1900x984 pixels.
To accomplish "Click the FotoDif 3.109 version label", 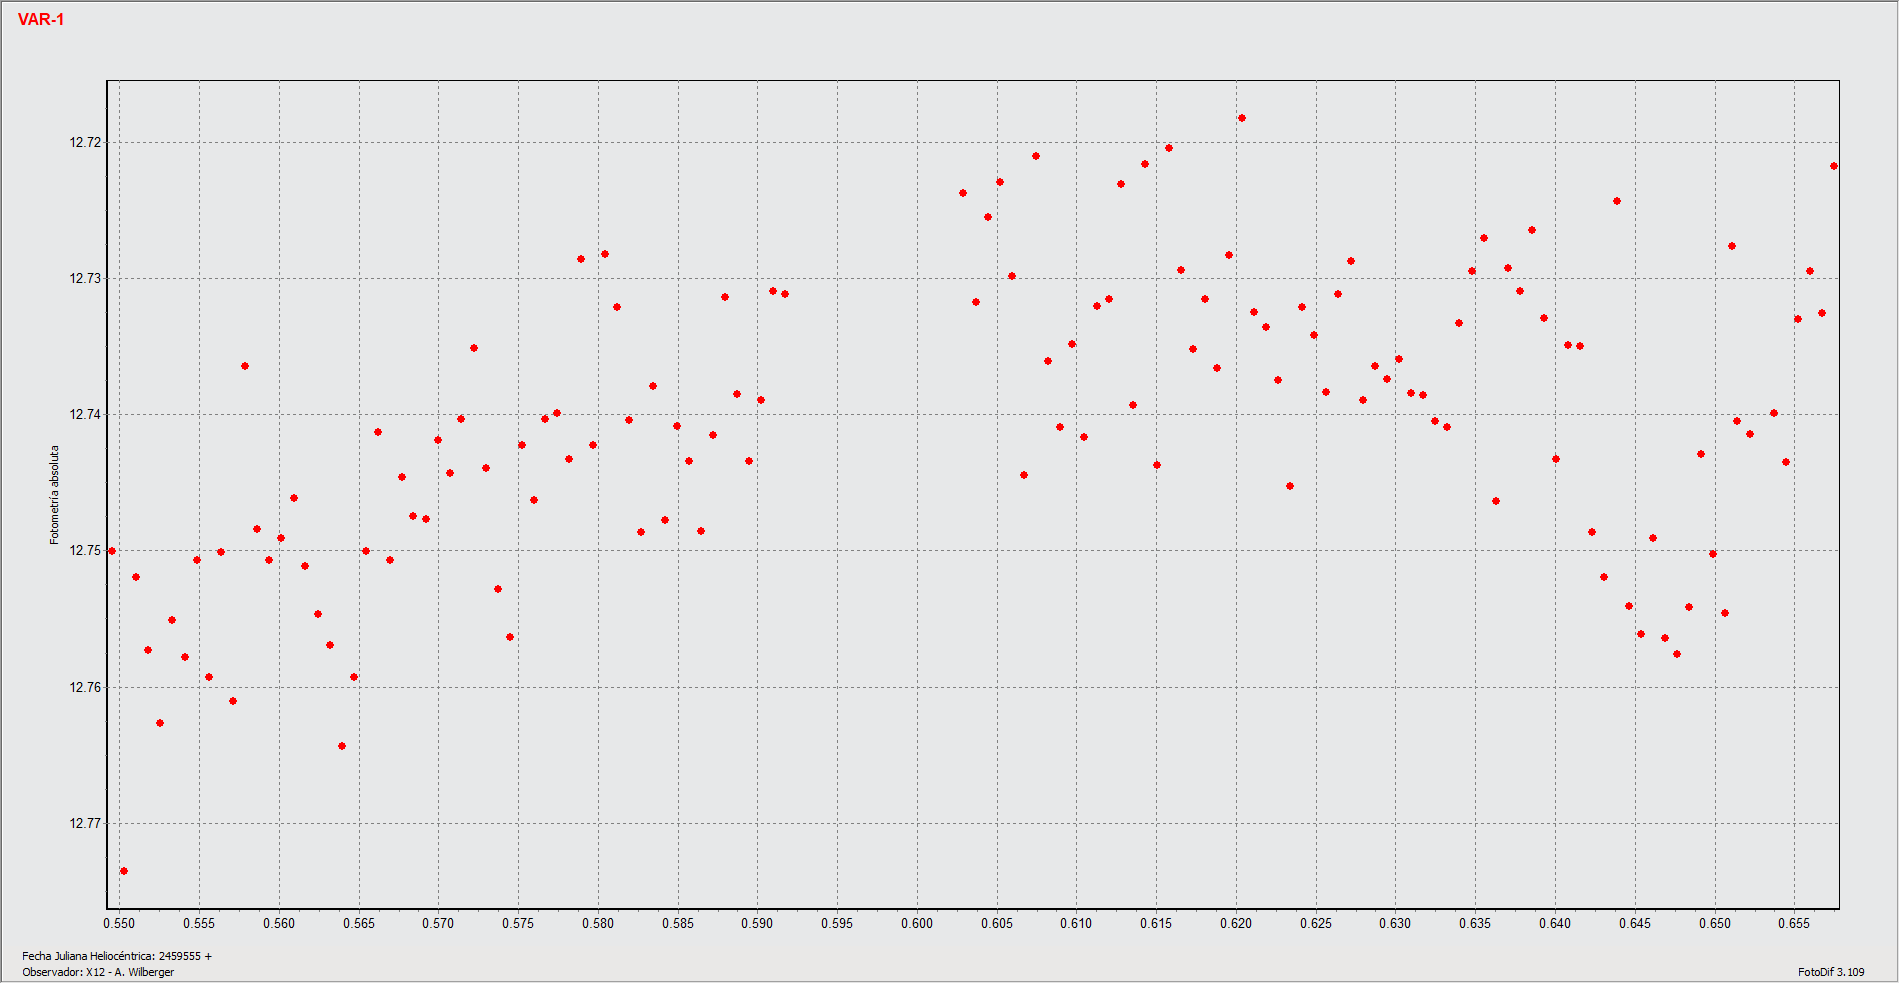I will tap(1830, 972).
